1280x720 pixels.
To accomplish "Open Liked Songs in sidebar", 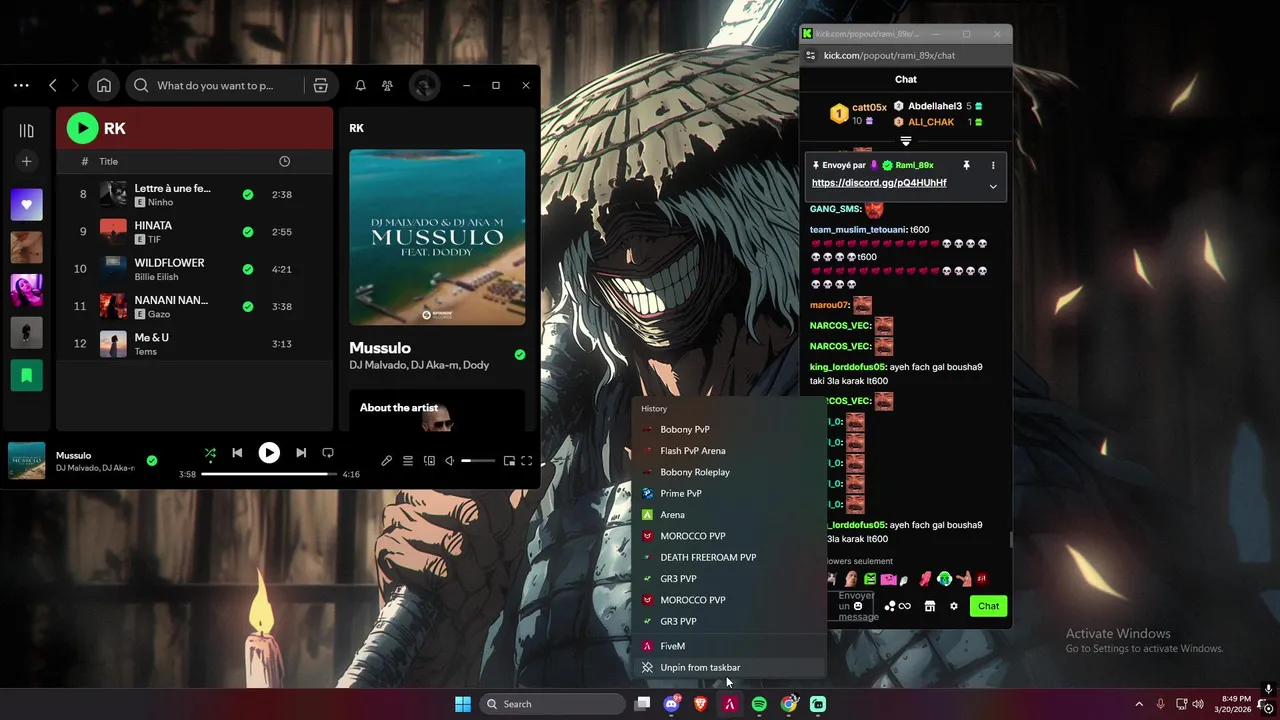I will pos(27,205).
